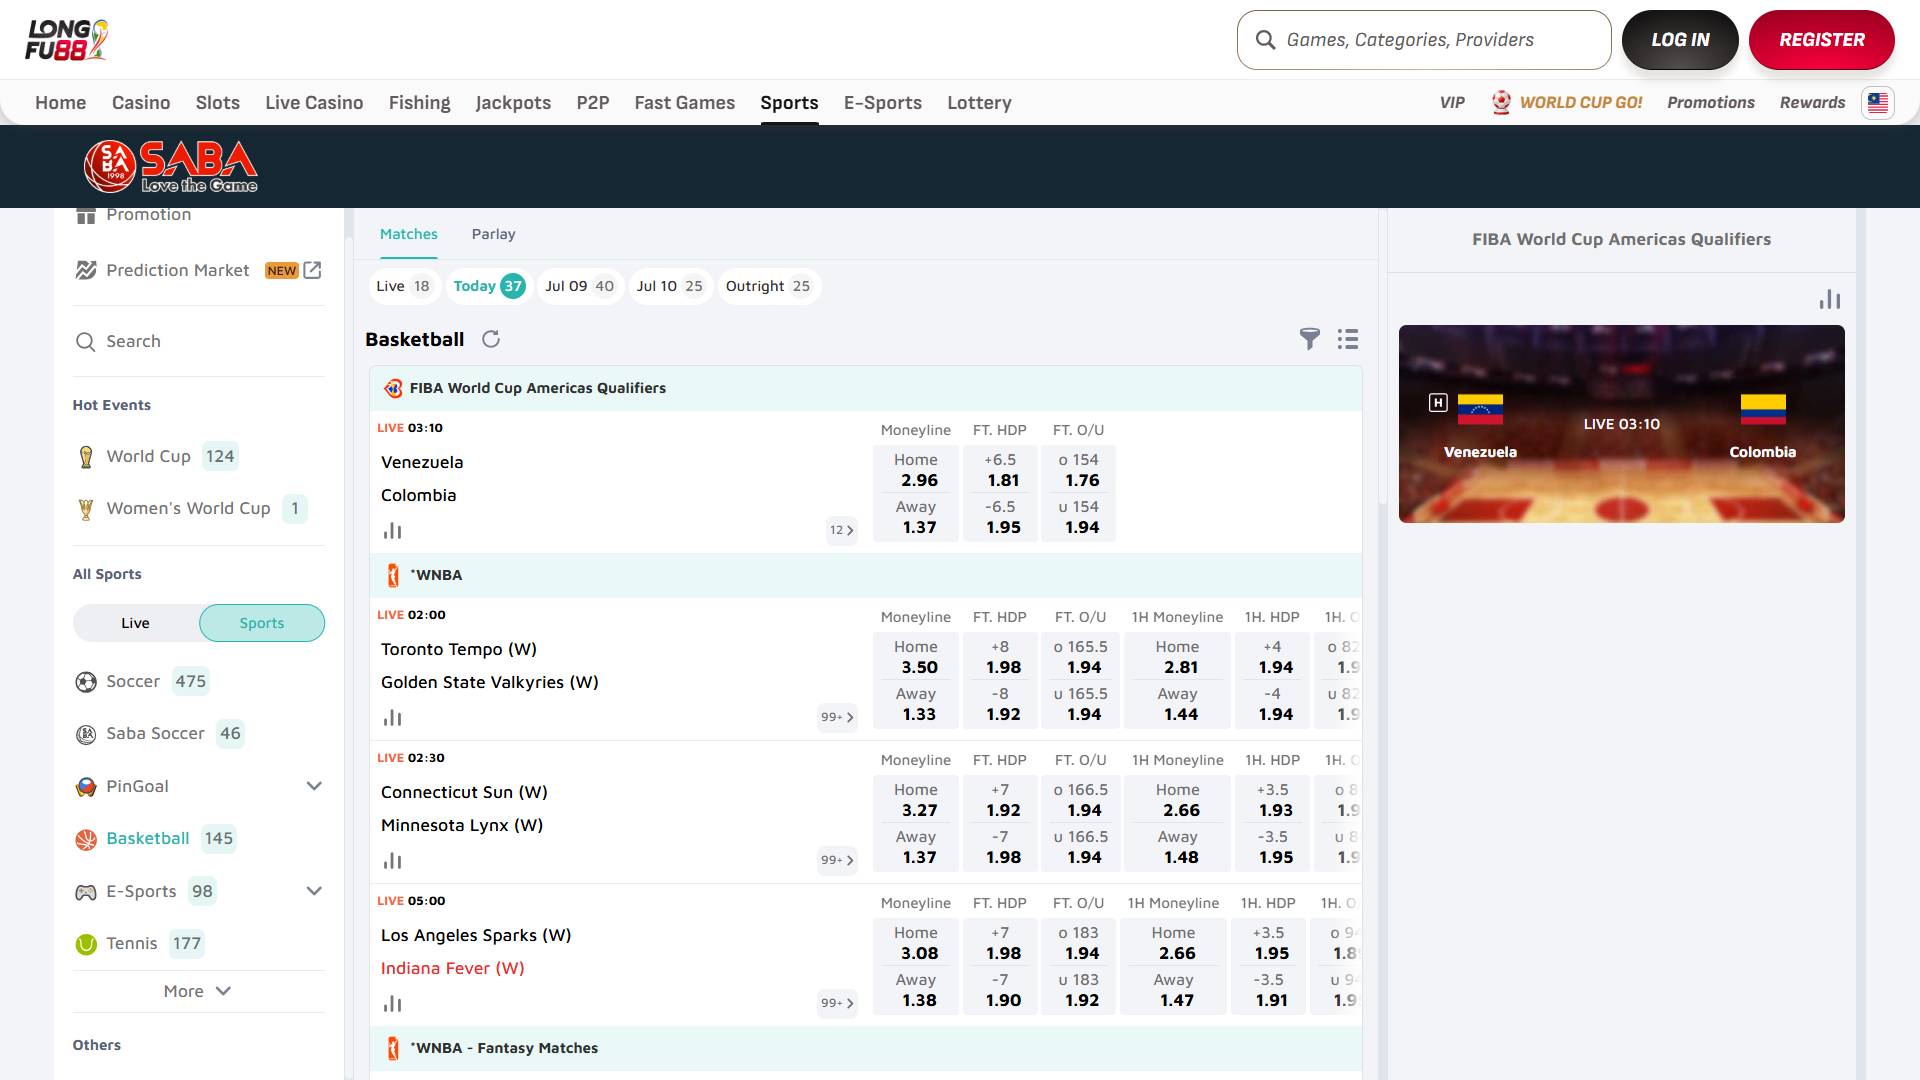This screenshot has height=1080, width=1920.
Task: Select the Jul 10 date tab
Action: [x=671, y=286]
